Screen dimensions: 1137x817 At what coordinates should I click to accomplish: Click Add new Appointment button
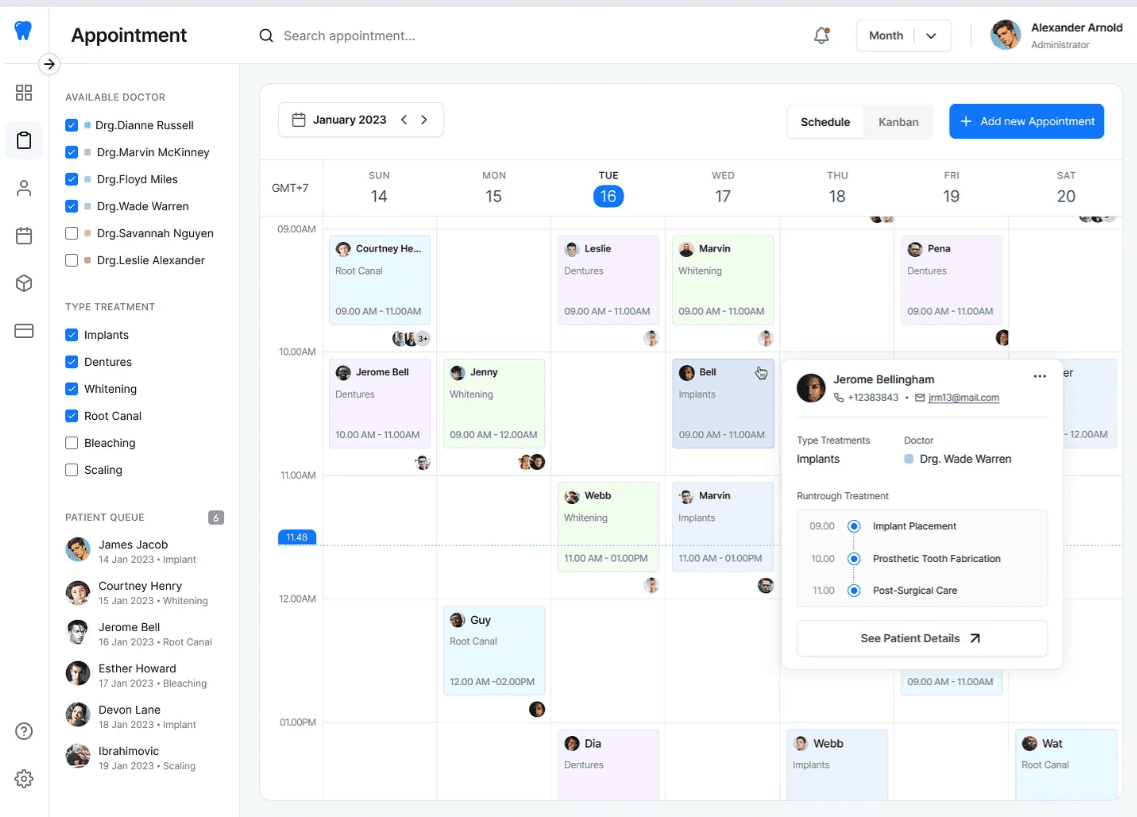pyautogui.click(x=1026, y=121)
